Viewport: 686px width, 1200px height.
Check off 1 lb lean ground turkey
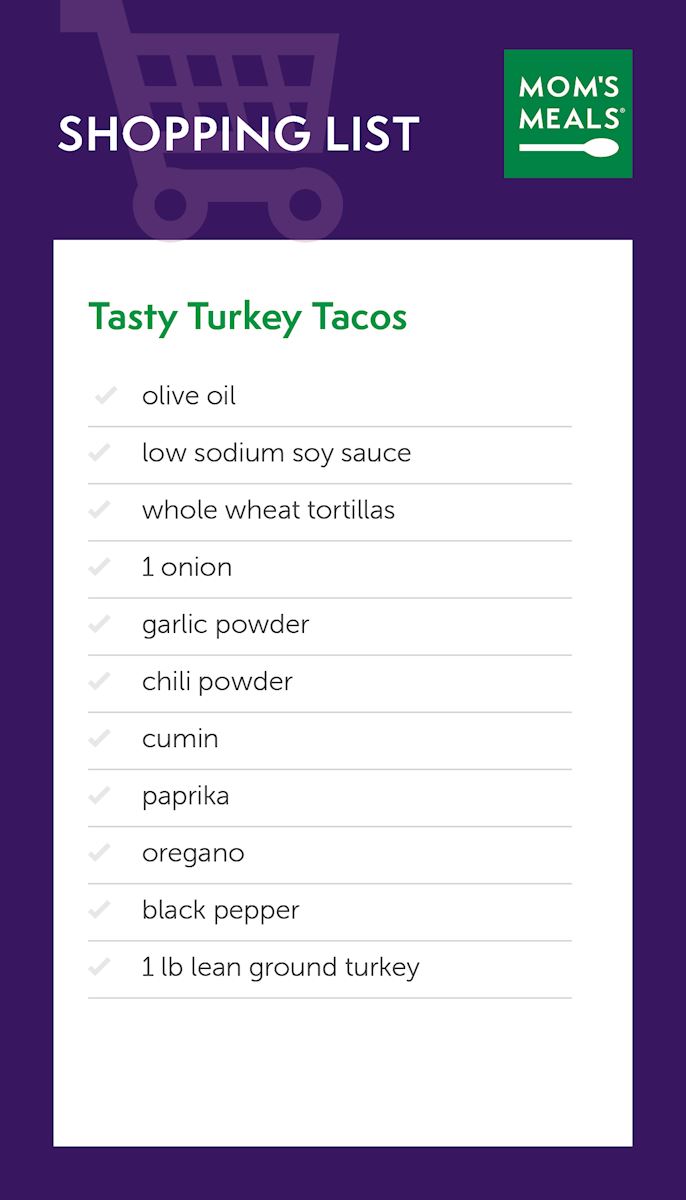pos(102,967)
